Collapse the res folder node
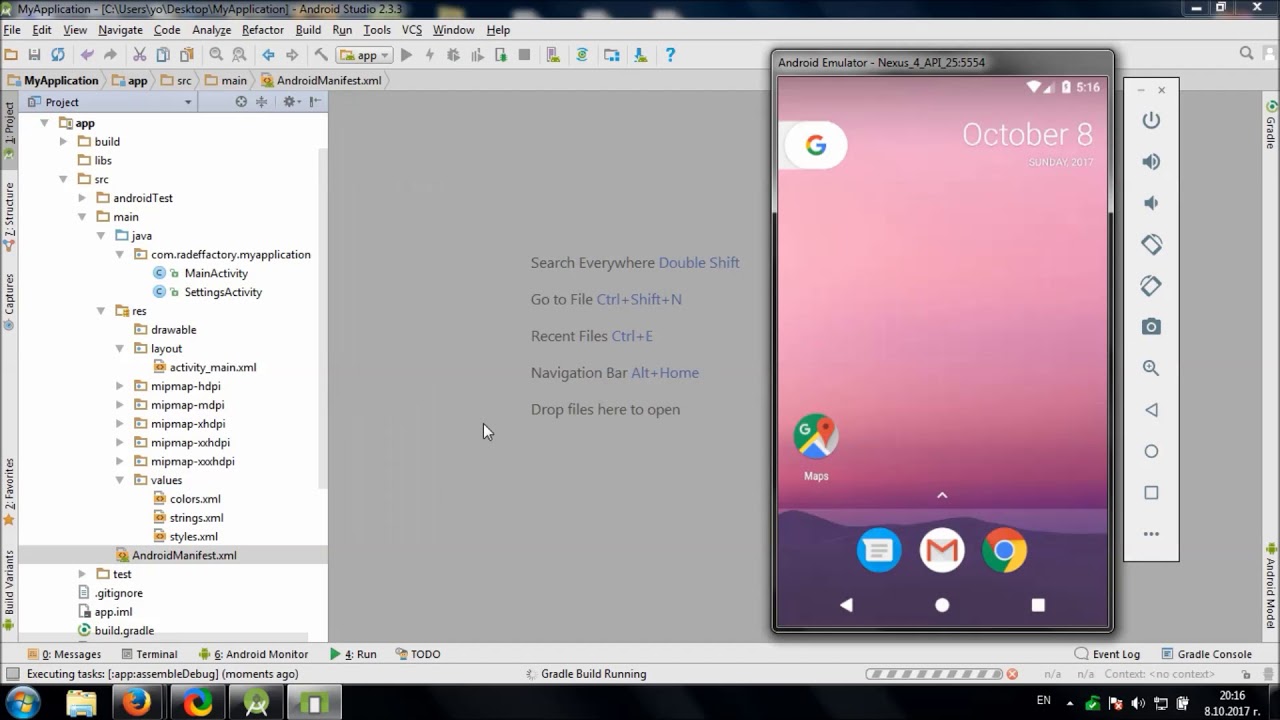This screenshot has height=720, width=1280. pyautogui.click(x=101, y=311)
